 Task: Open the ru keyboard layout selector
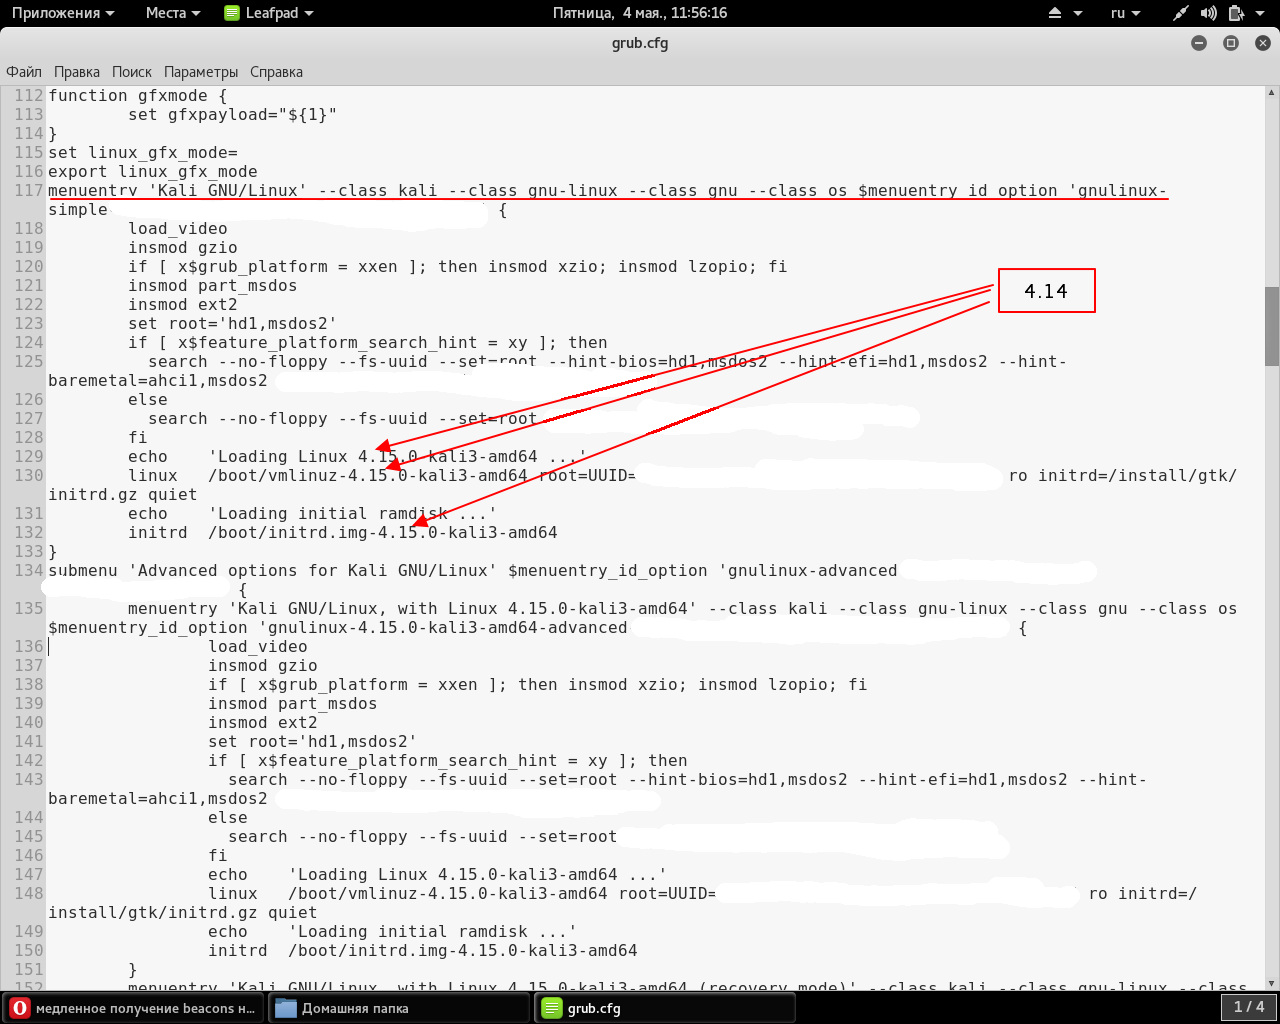pyautogui.click(x=1125, y=13)
